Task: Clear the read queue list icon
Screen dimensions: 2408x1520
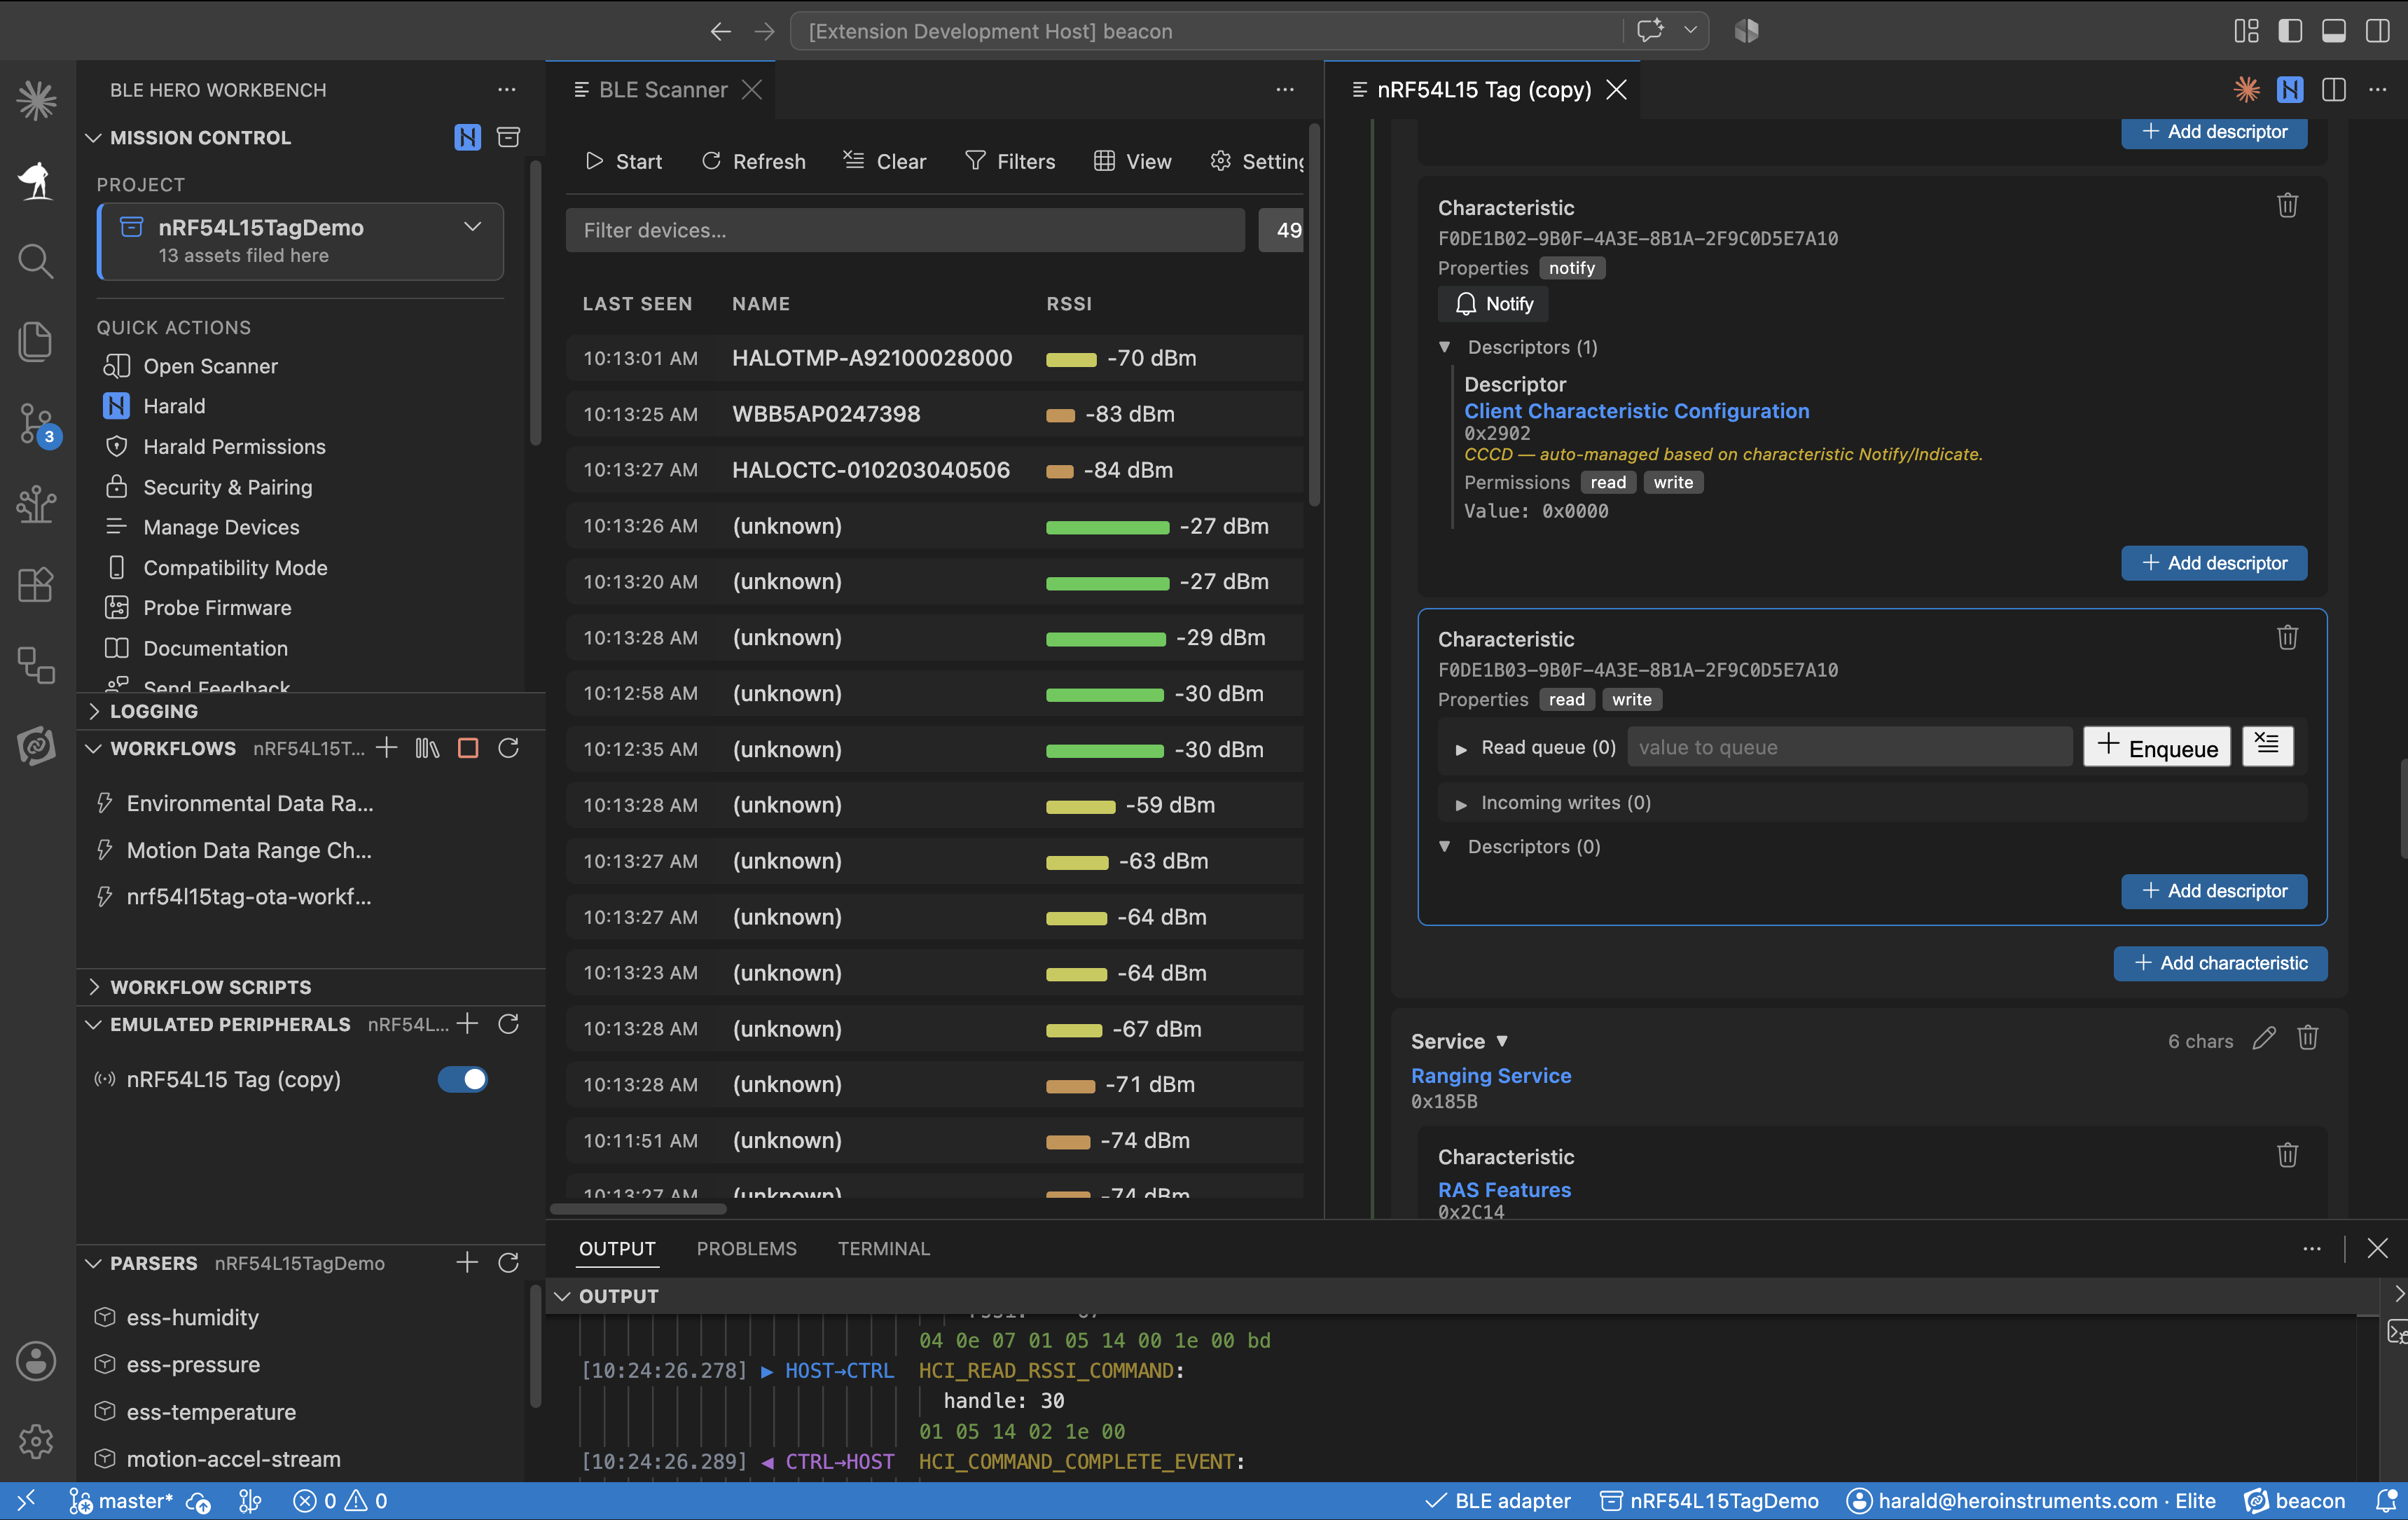Action: click(2267, 746)
